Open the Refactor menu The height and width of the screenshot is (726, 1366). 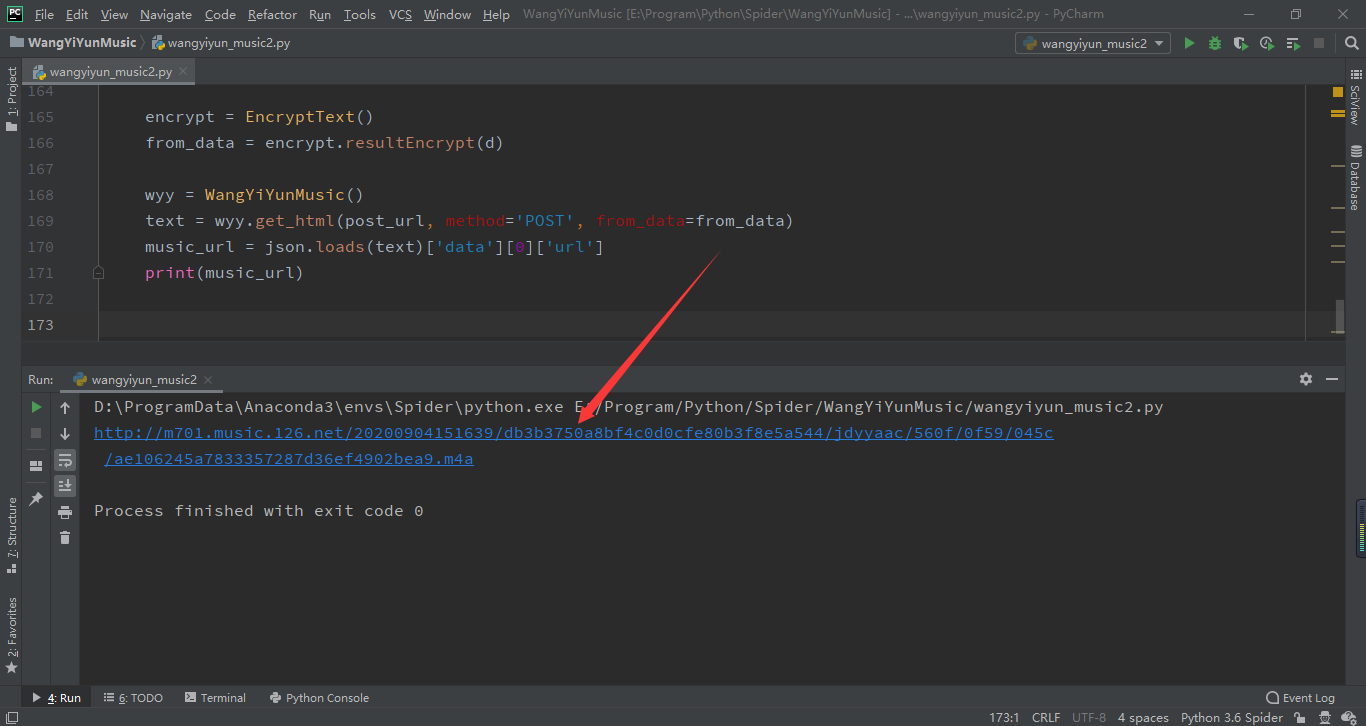point(272,14)
